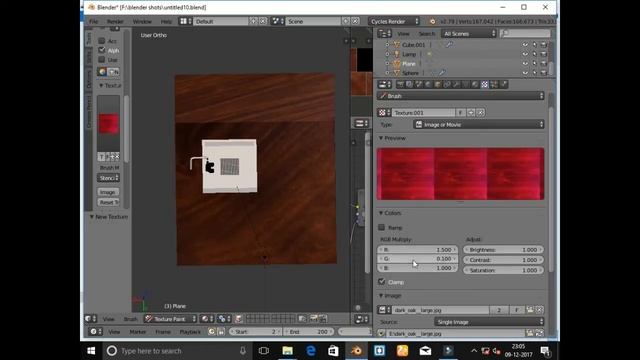640x360 pixels.
Task: Click the timeline End frame field
Action: tap(308, 332)
